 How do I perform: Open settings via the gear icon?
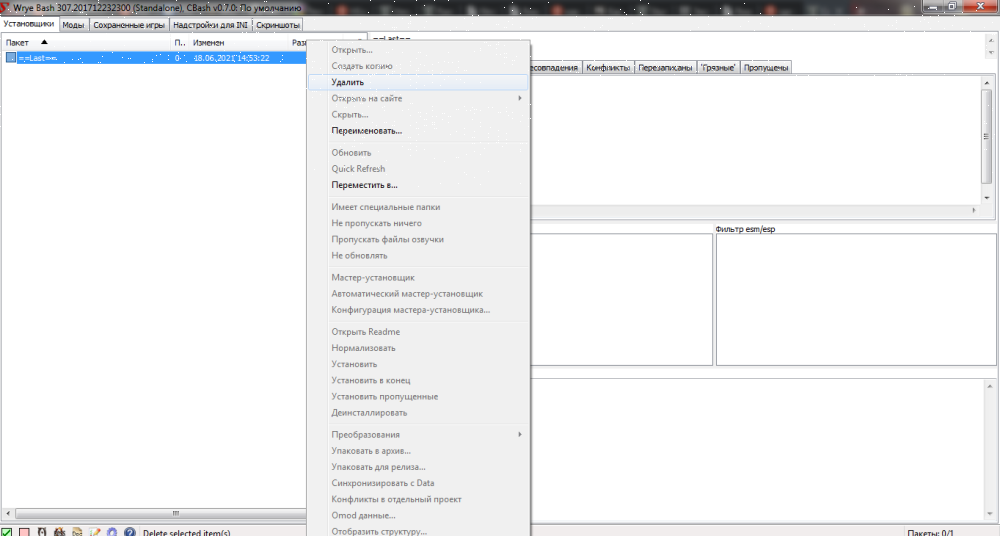(112, 532)
